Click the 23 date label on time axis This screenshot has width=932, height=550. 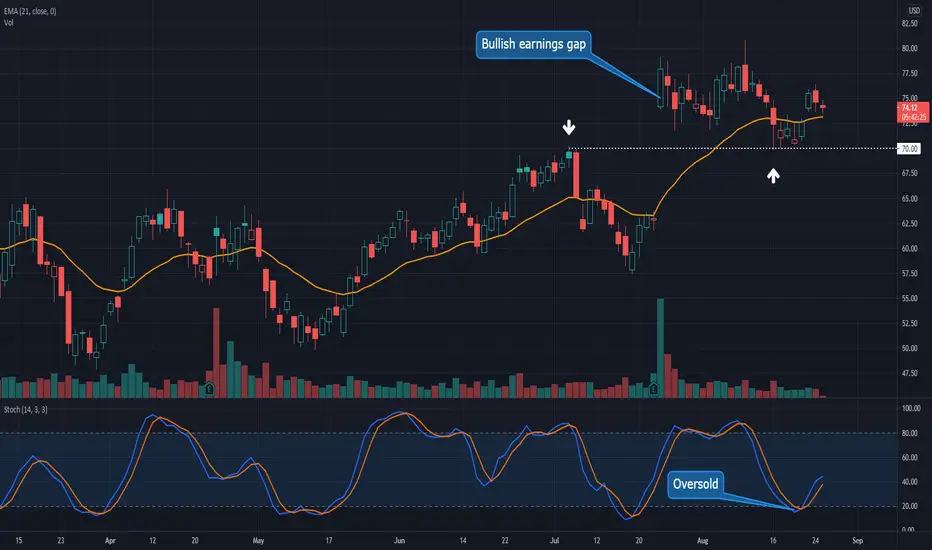click(61, 540)
